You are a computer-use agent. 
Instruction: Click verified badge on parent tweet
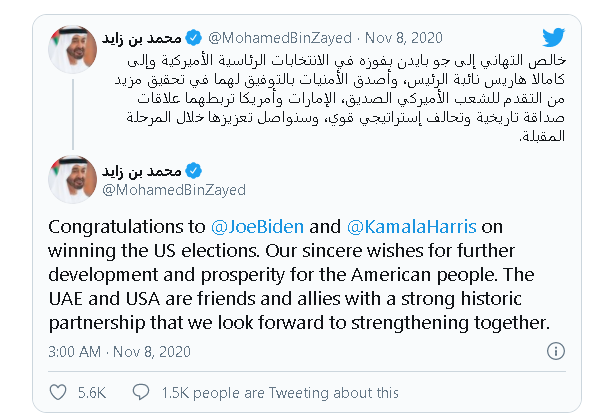194,38
